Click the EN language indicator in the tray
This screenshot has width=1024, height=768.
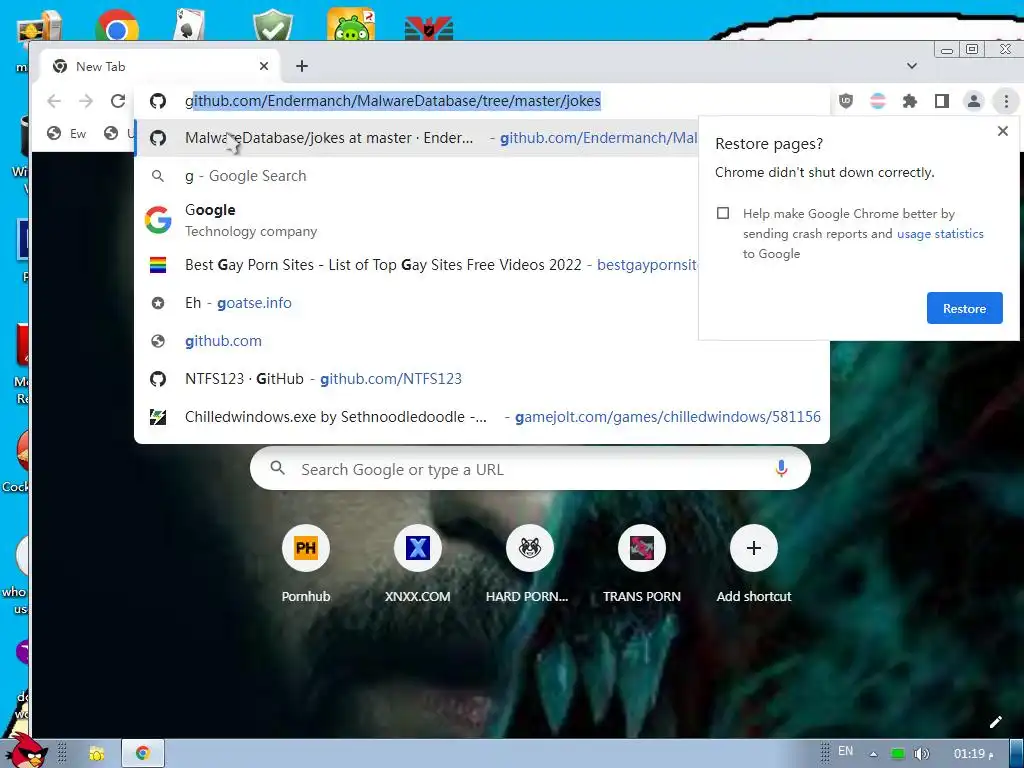(x=845, y=752)
